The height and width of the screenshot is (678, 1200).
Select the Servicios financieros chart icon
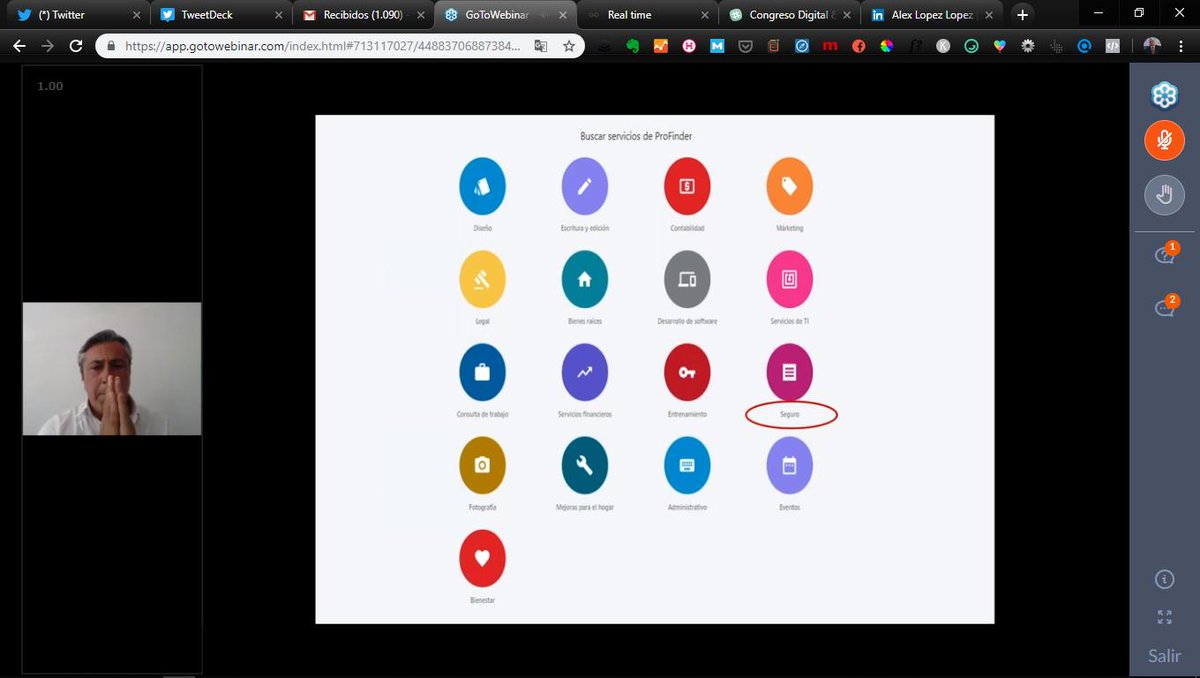[x=585, y=372]
